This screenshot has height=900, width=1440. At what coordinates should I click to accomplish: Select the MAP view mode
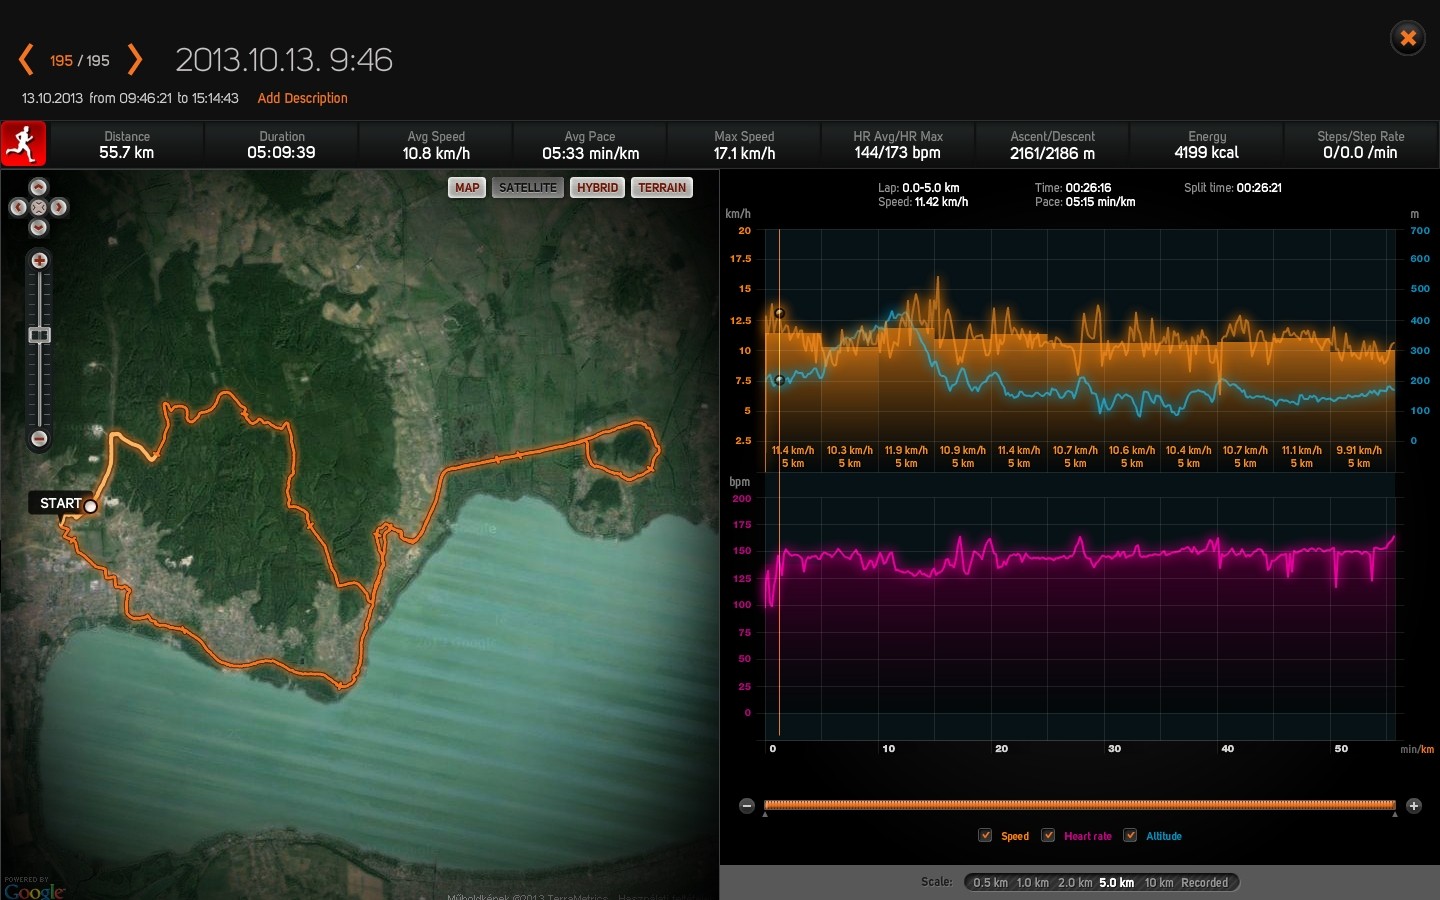[x=467, y=188]
